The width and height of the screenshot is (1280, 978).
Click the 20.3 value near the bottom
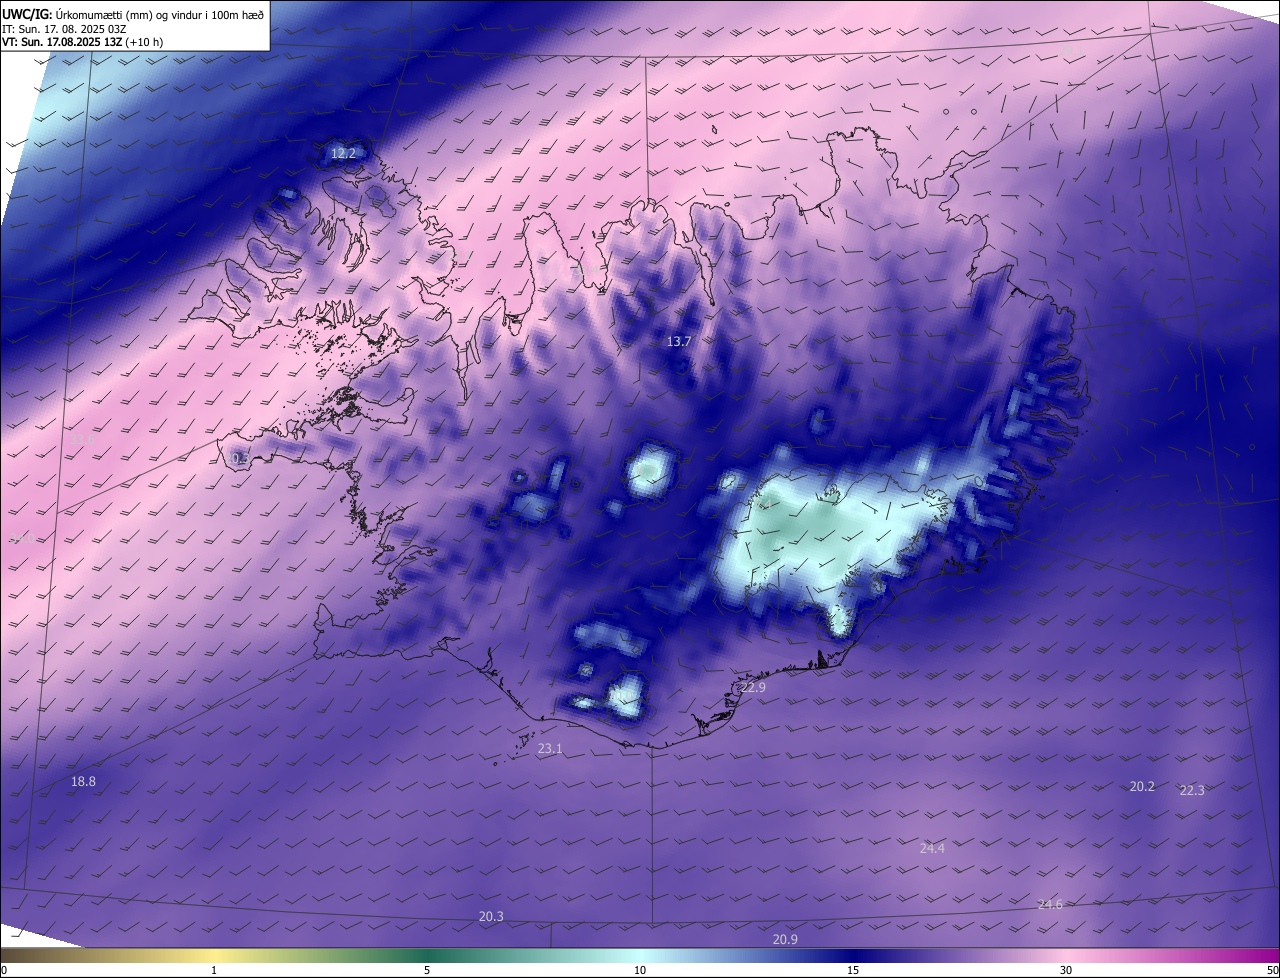point(491,917)
